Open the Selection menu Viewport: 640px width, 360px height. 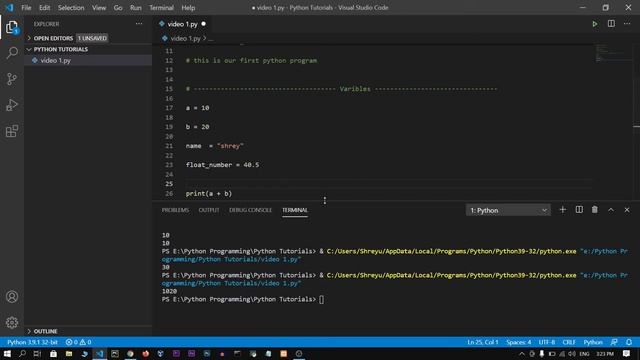(71, 7)
